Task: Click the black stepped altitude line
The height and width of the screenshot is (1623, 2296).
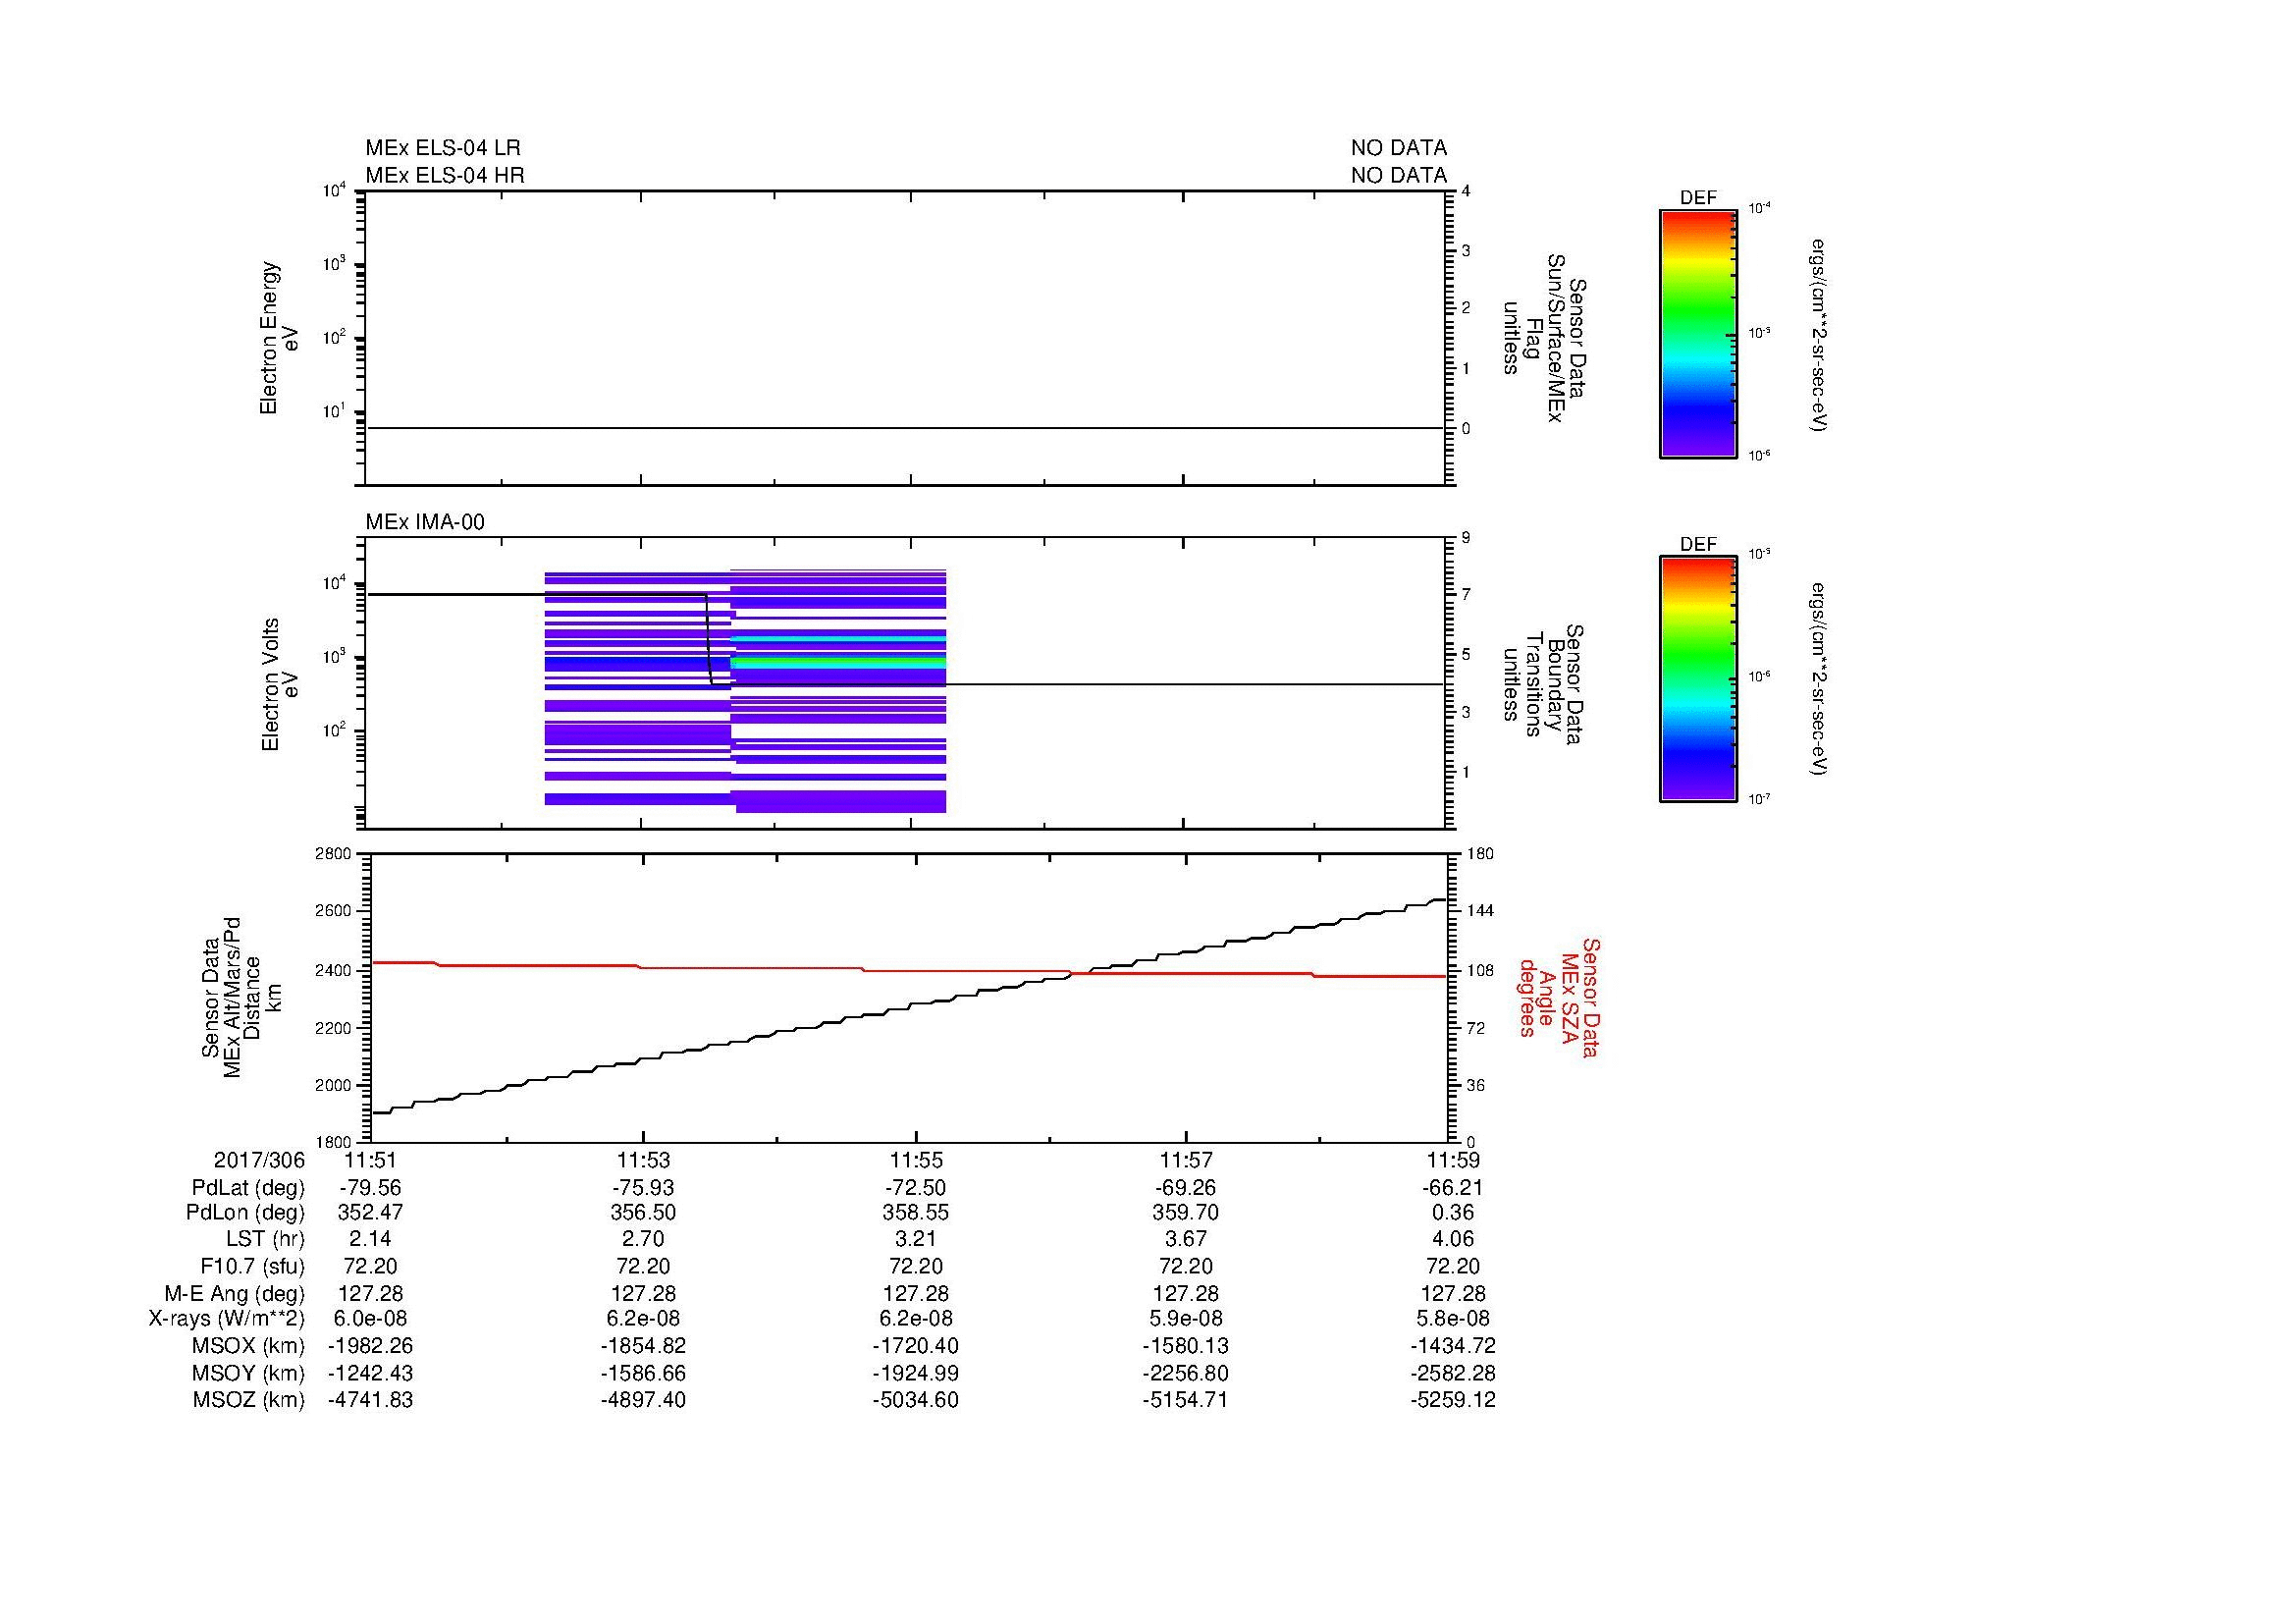Action: click(x=908, y=1006)
